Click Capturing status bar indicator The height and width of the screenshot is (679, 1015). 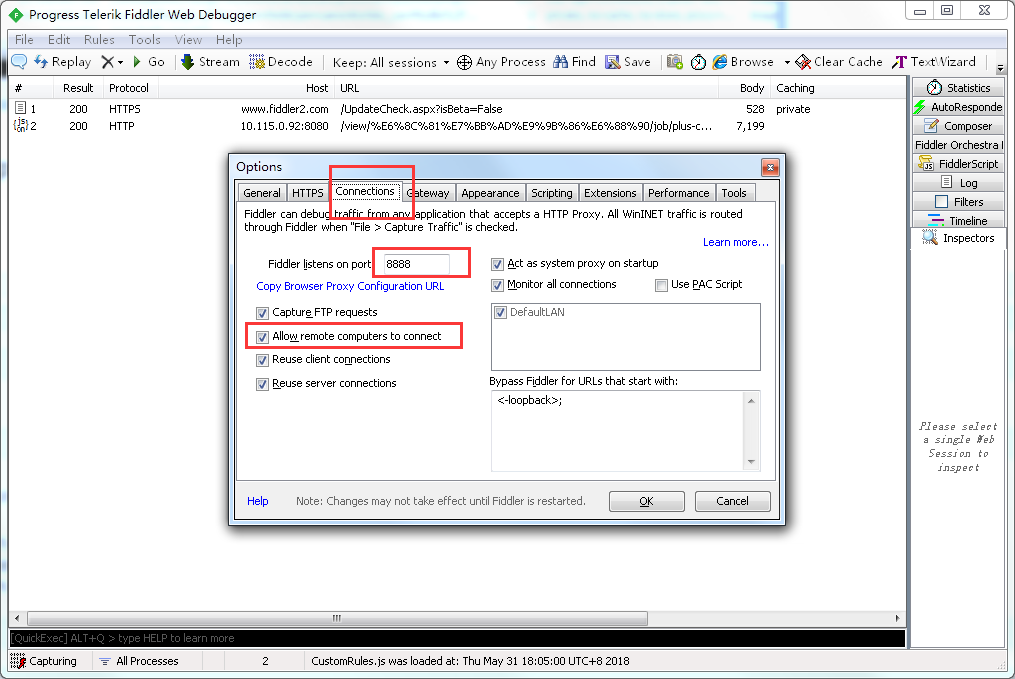tap(44, 661)
